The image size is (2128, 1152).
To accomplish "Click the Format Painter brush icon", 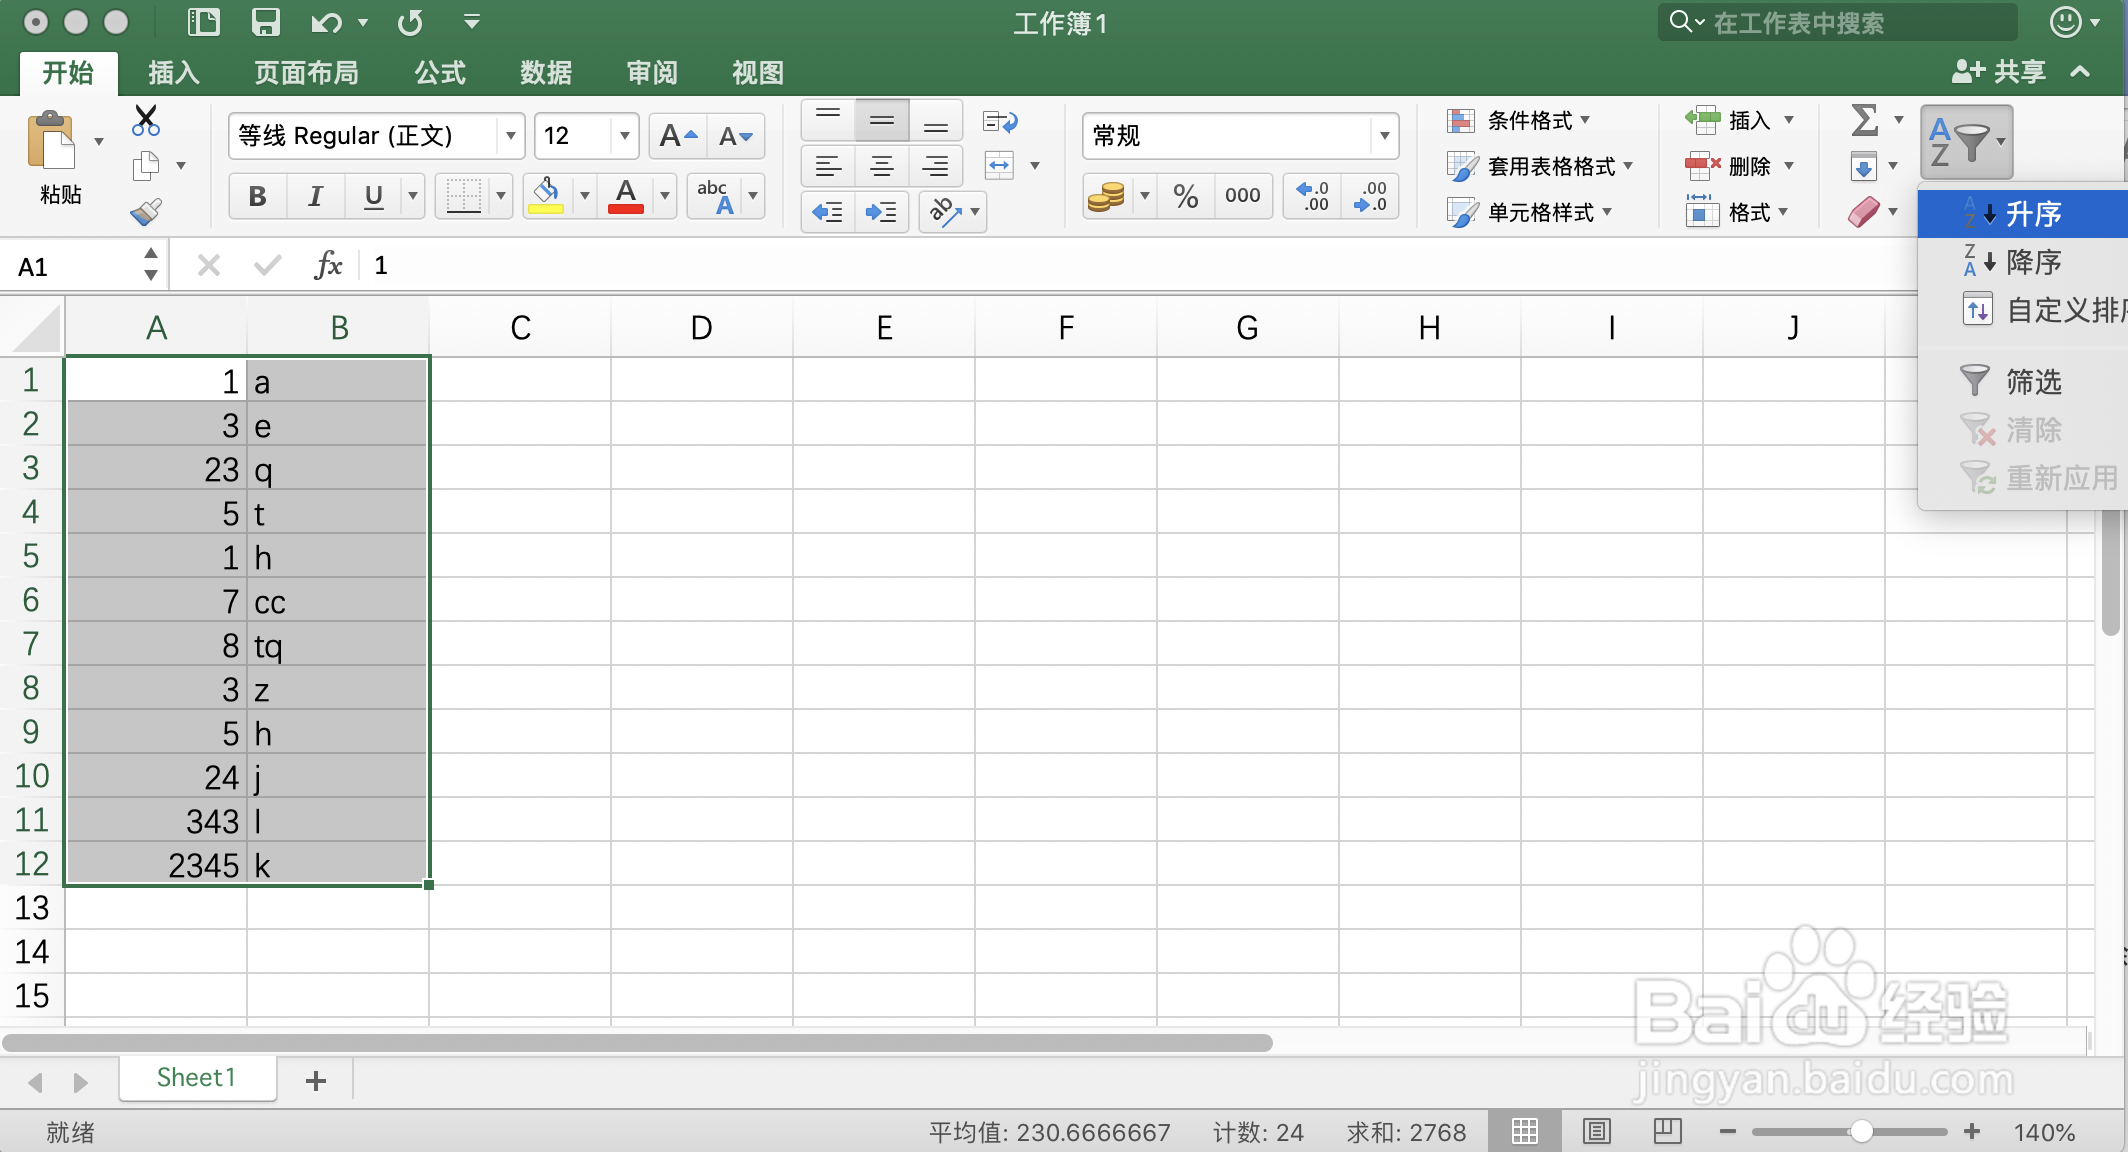I will 146,212.
